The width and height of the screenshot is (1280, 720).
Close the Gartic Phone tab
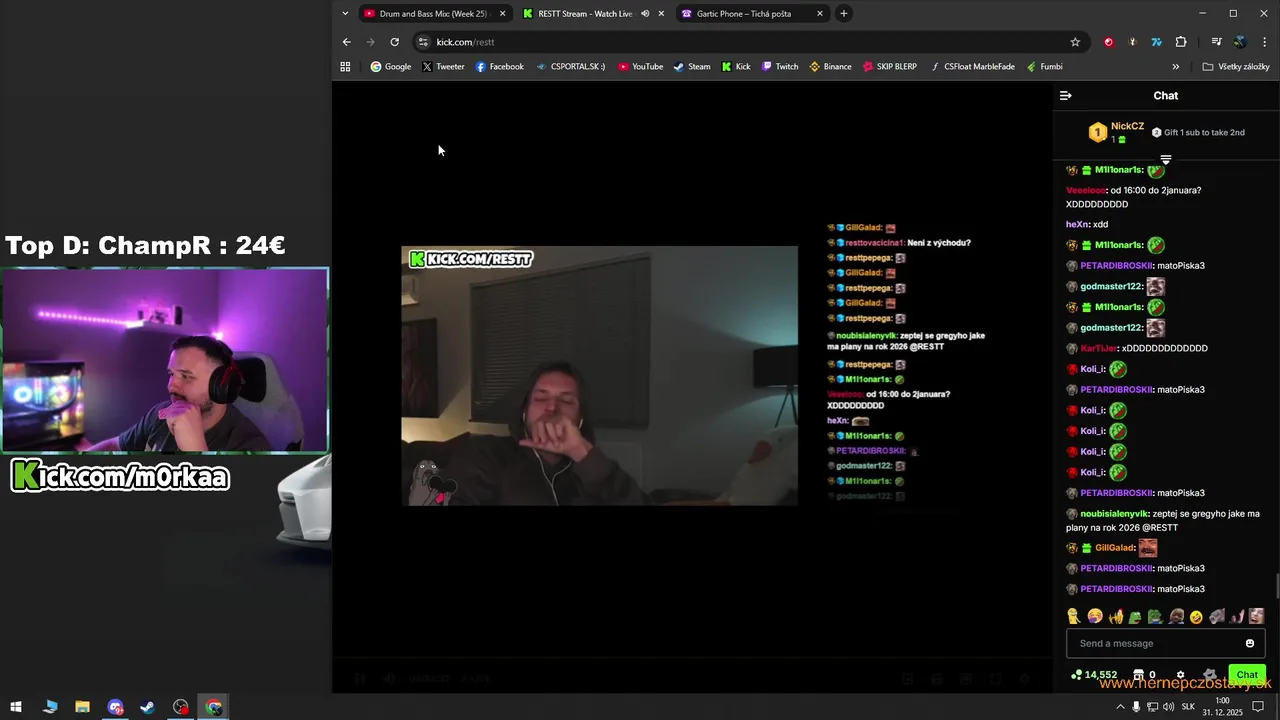point(820,14)
